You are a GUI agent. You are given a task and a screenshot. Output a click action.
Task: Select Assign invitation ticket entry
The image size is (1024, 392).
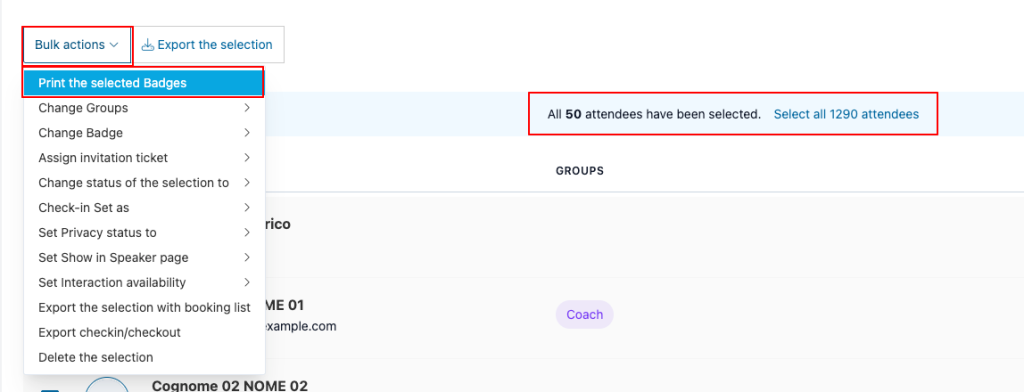[x=144, y=157]
